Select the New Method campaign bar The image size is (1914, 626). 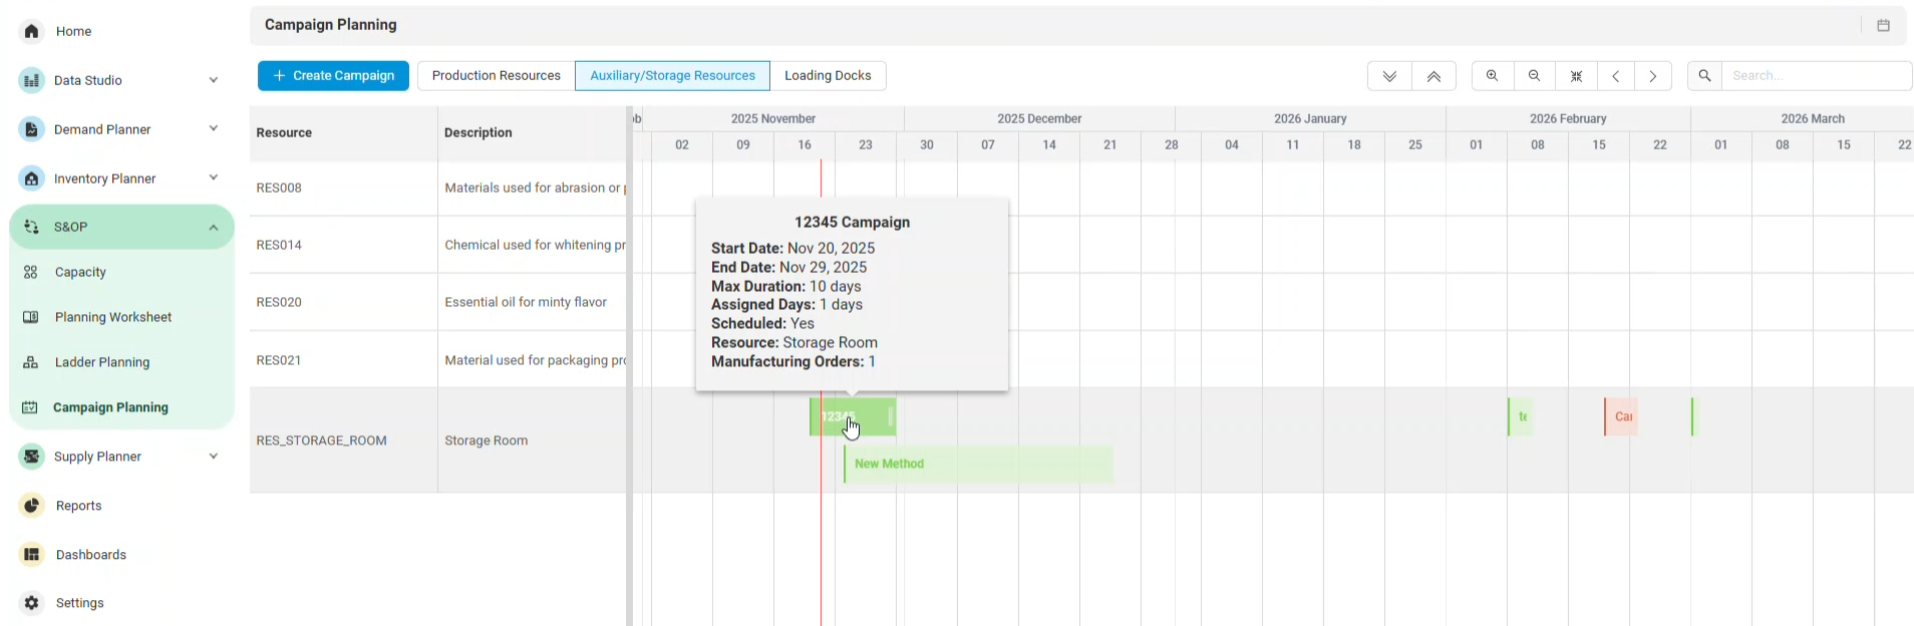[978, 464]
